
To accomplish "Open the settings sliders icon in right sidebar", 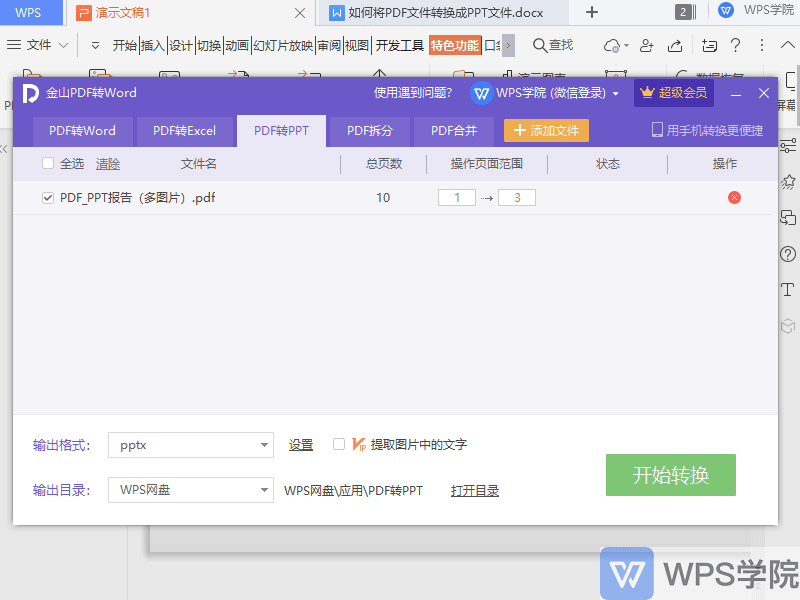I will pos(788,146).
